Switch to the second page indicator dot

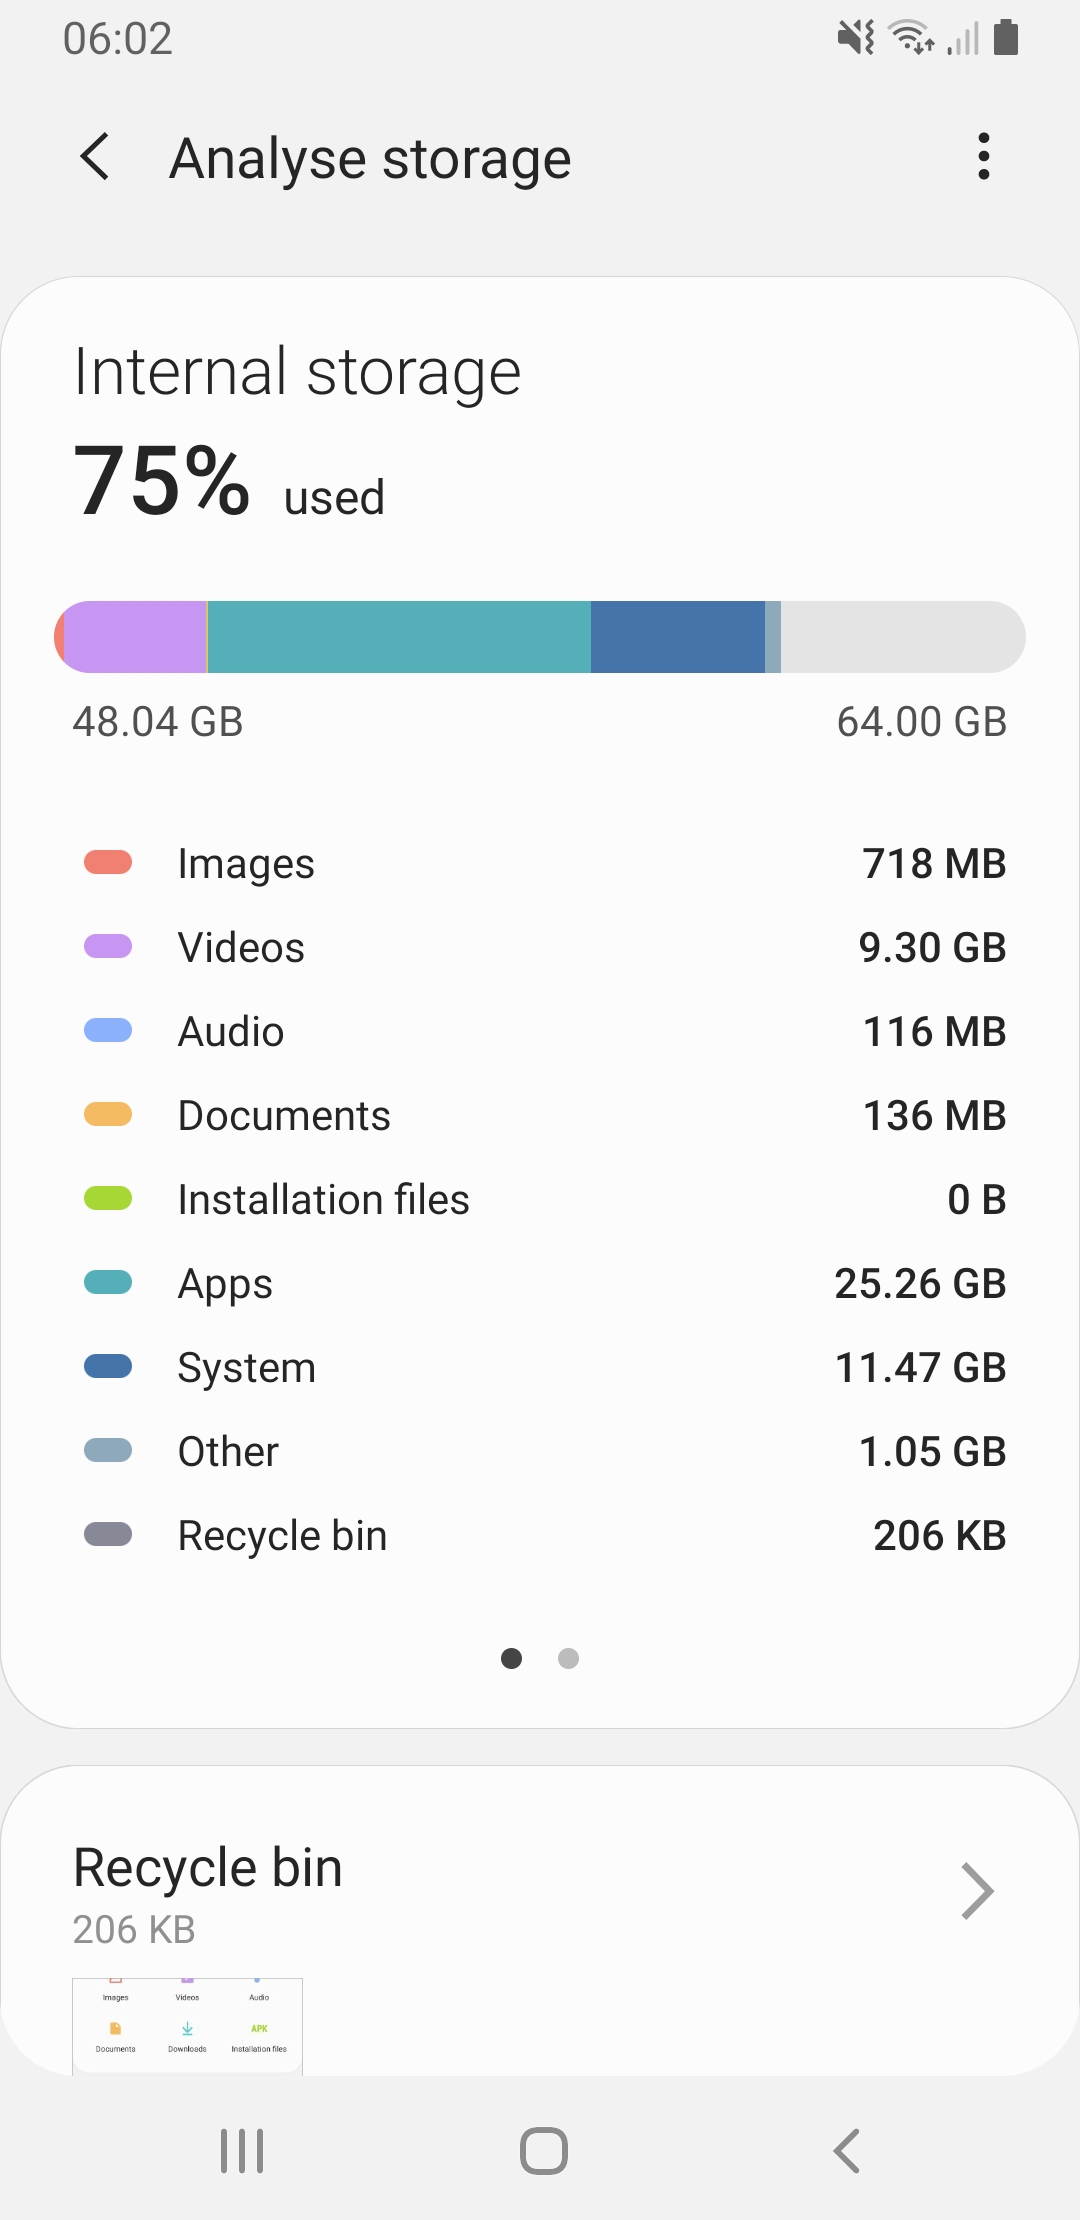pos(569,1659)
